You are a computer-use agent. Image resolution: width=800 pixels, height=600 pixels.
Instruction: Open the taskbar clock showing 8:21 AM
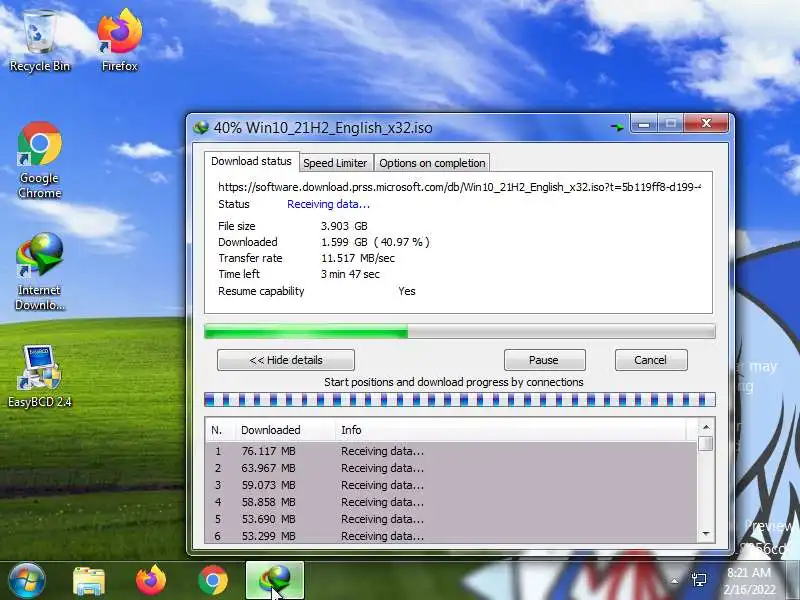[749, 581]
